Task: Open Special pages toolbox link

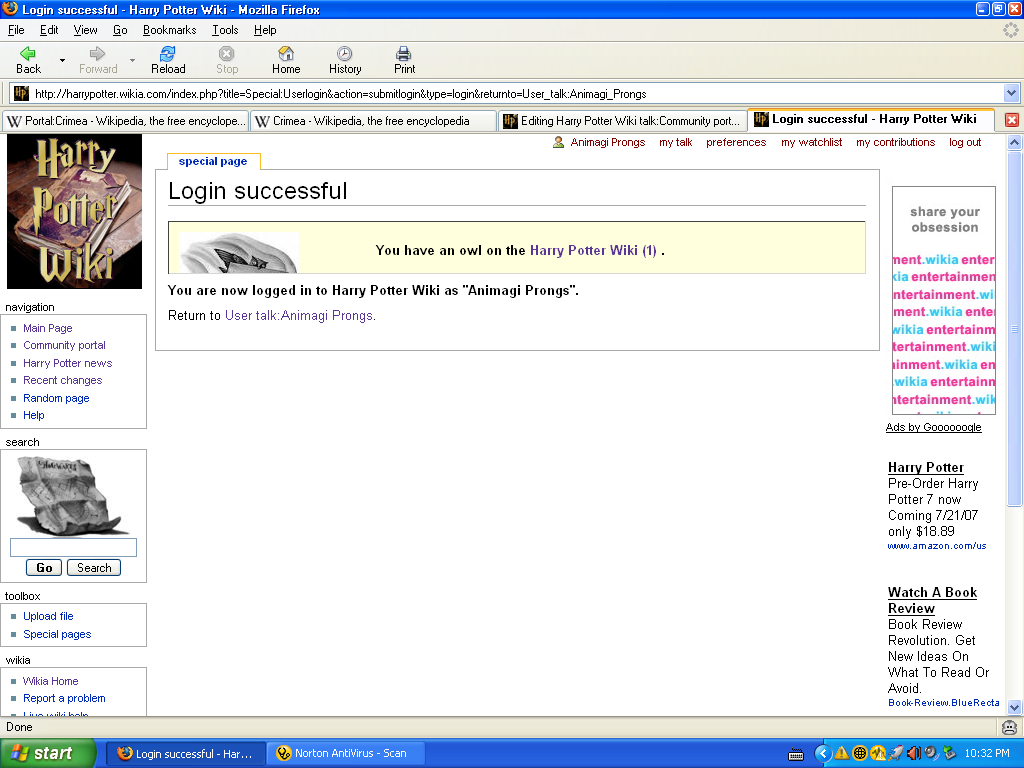Action: click(x=57, y=634)
